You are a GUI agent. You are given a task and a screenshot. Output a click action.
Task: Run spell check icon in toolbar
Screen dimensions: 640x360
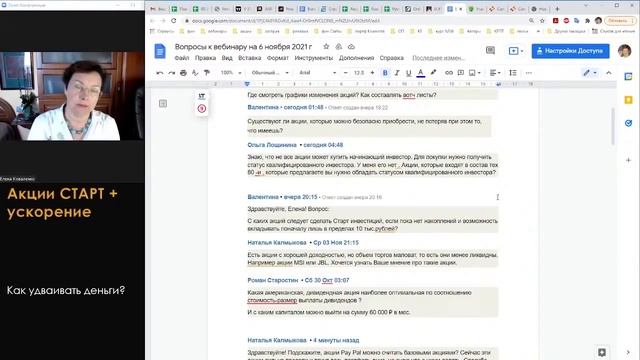195,73
